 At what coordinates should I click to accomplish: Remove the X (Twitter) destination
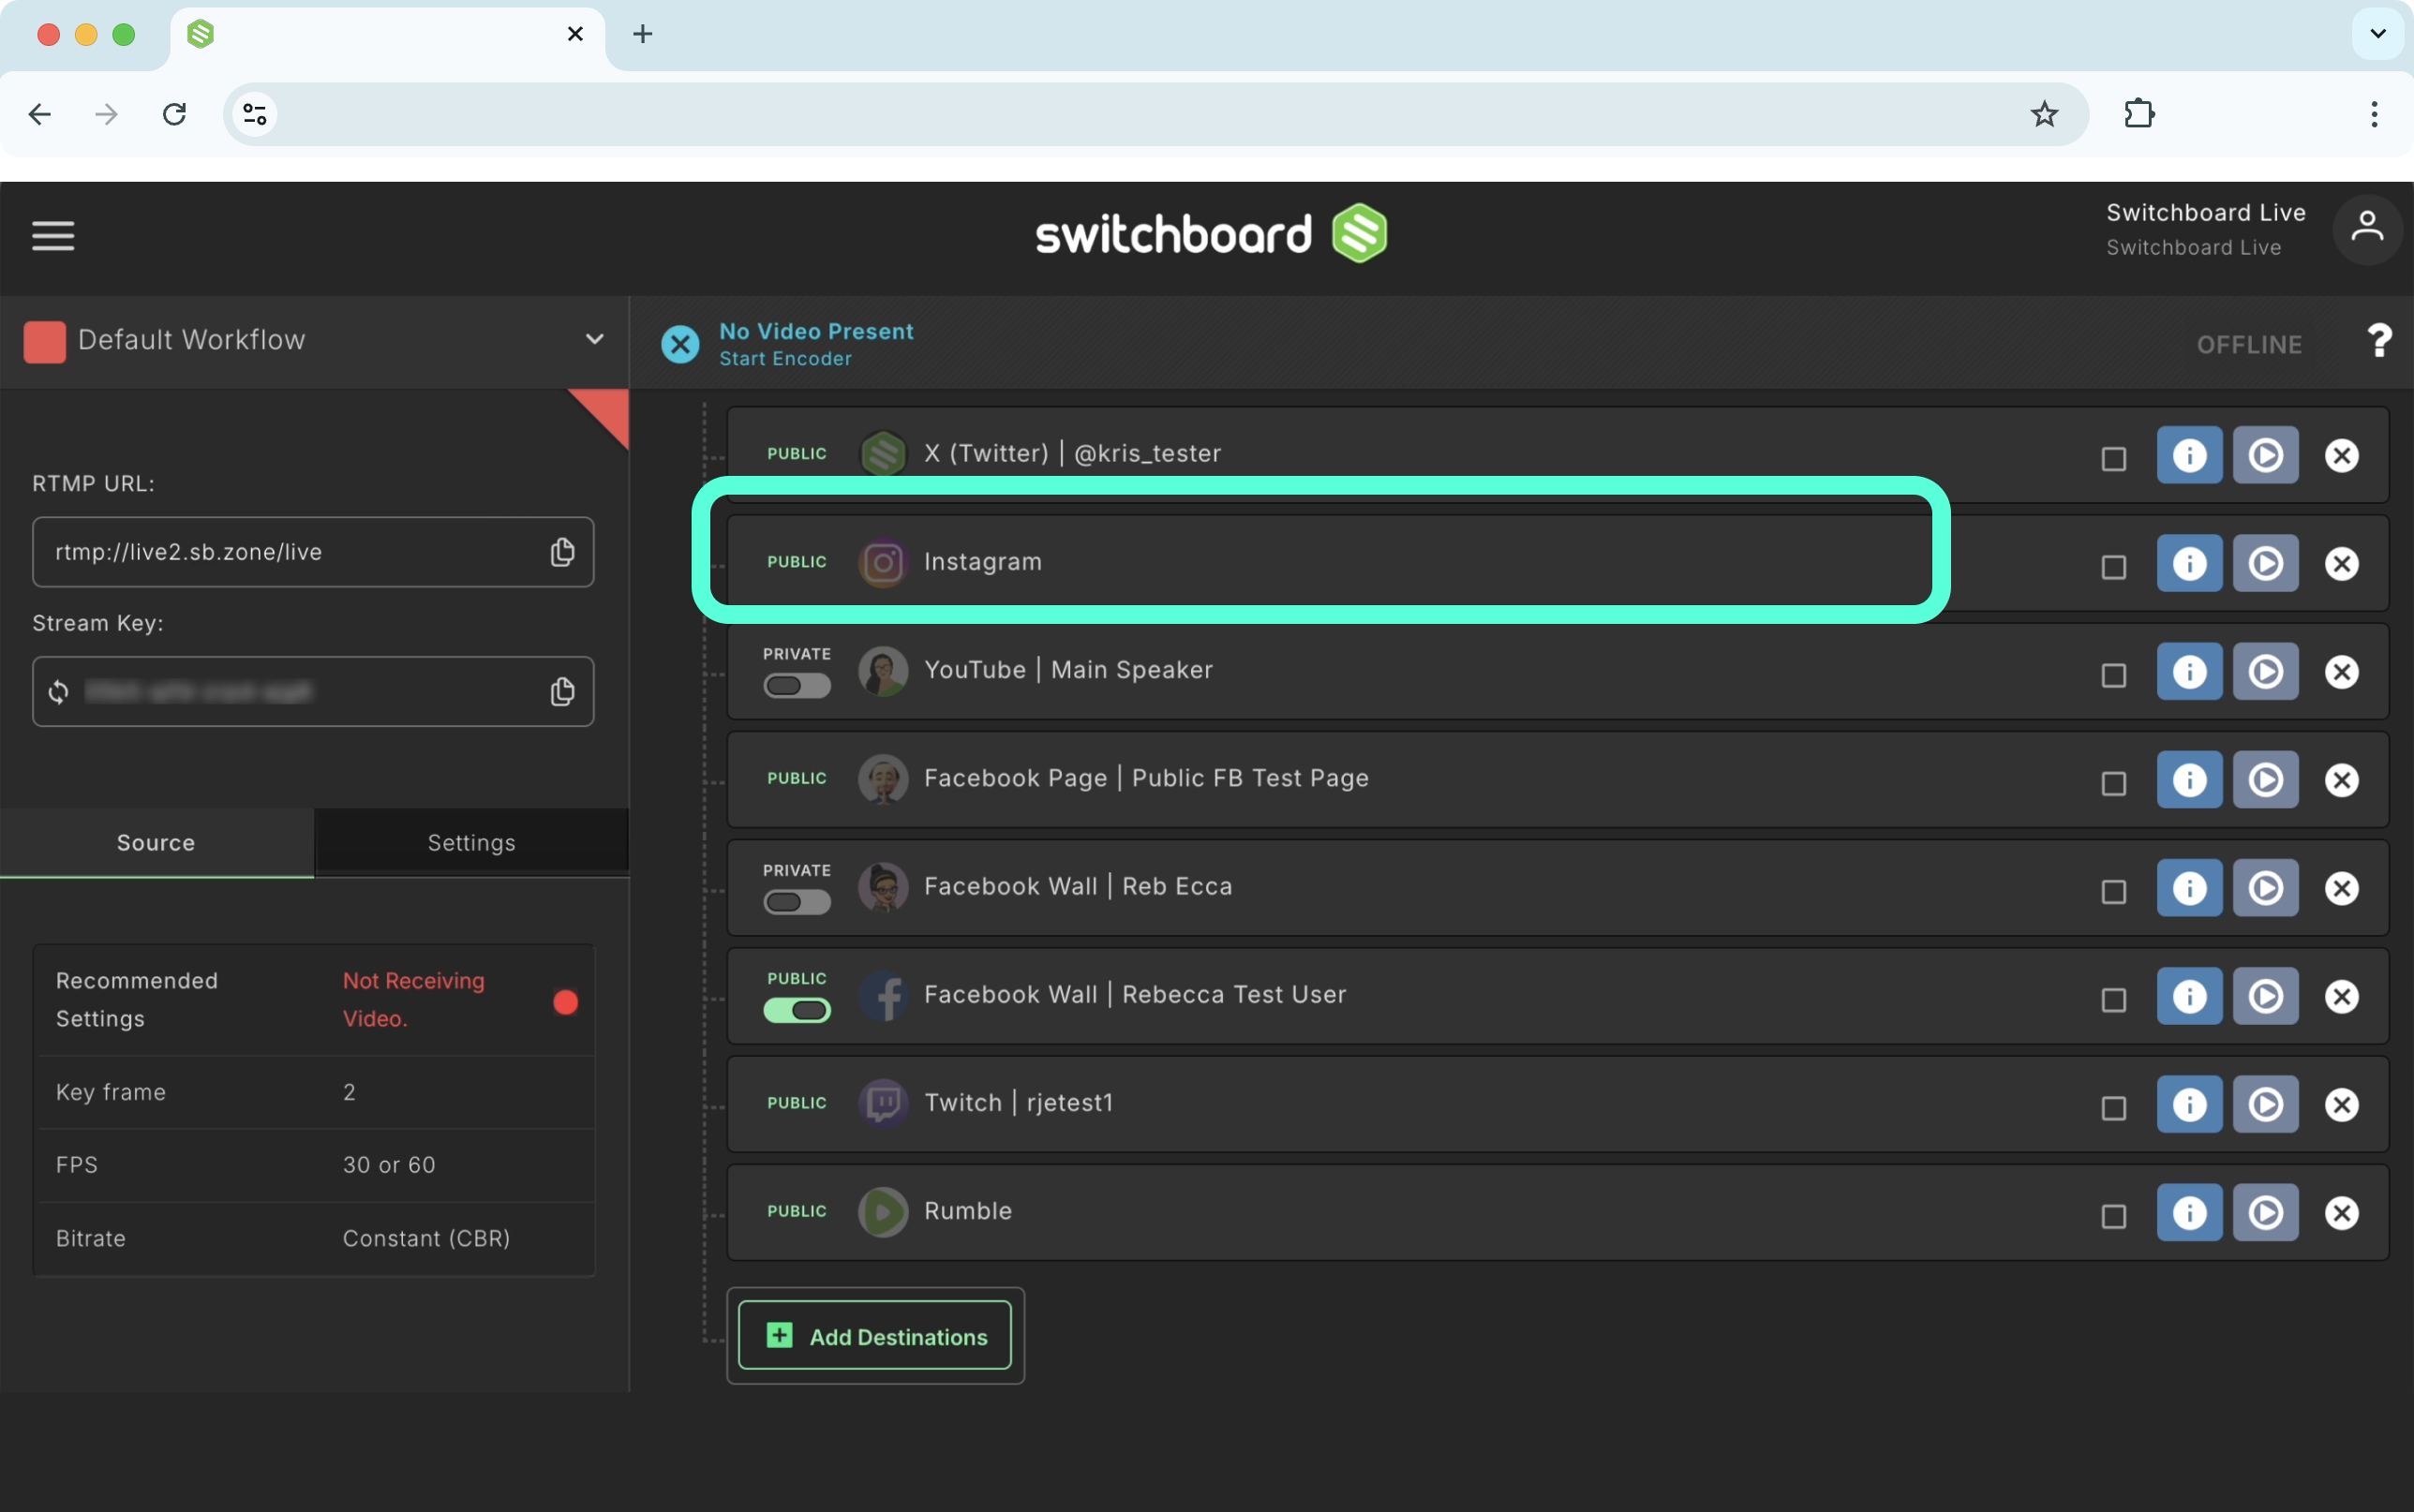[x=2341, y=455]
